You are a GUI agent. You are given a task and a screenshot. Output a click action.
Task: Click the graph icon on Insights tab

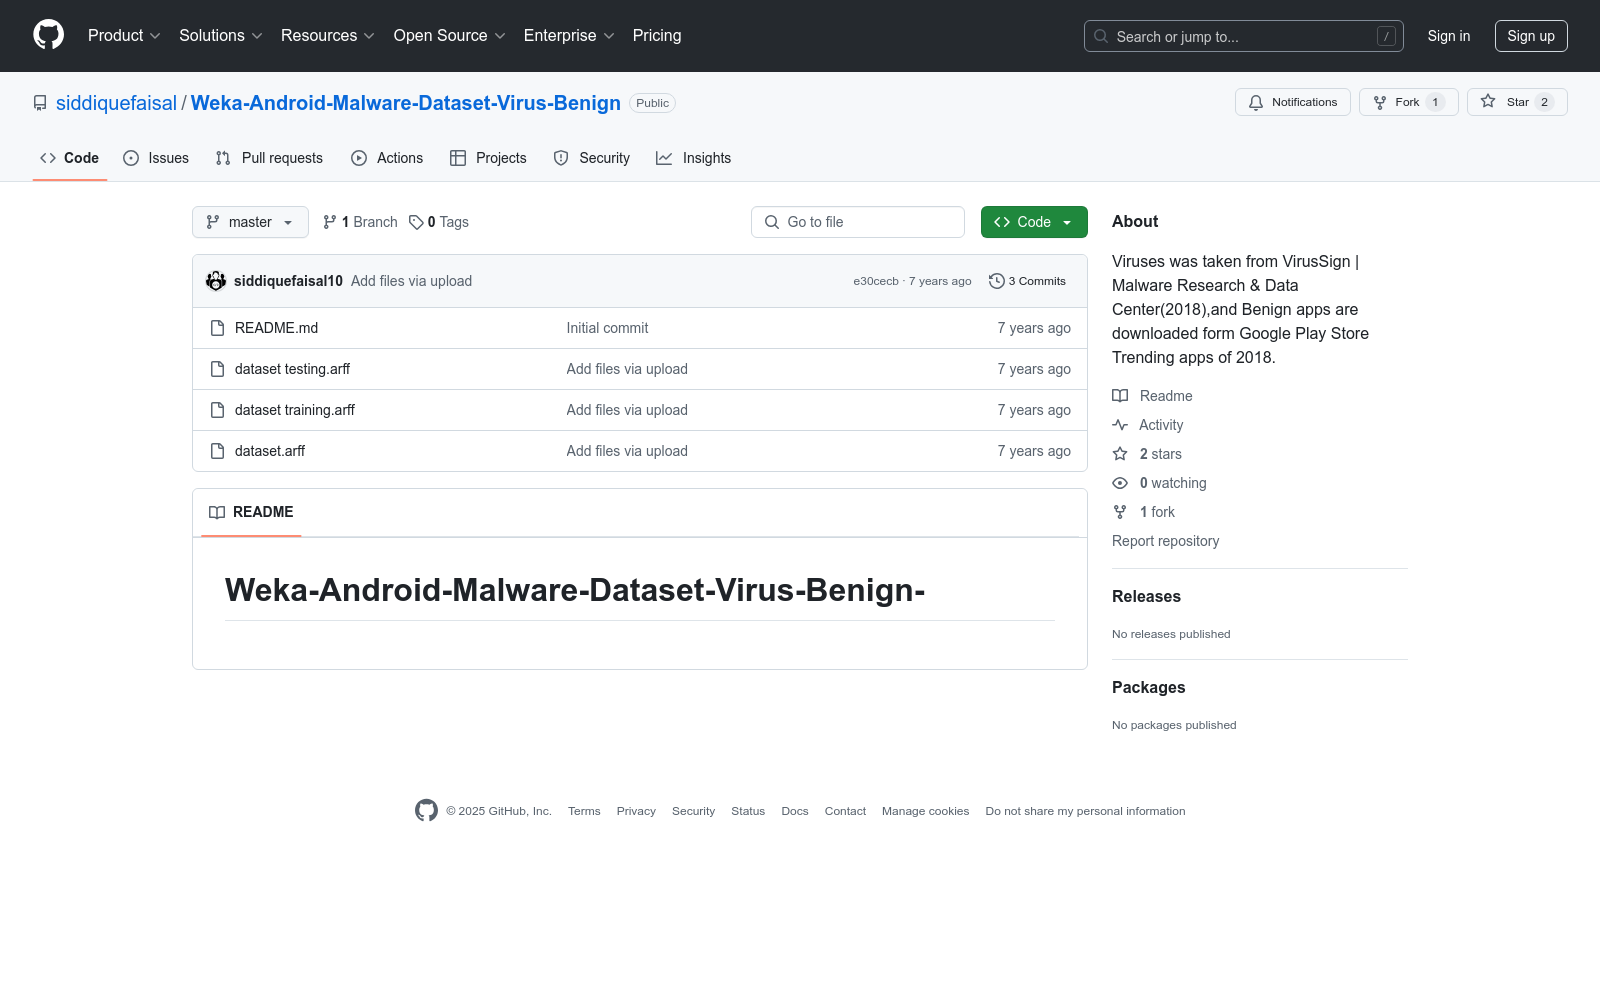click(664, 158)
